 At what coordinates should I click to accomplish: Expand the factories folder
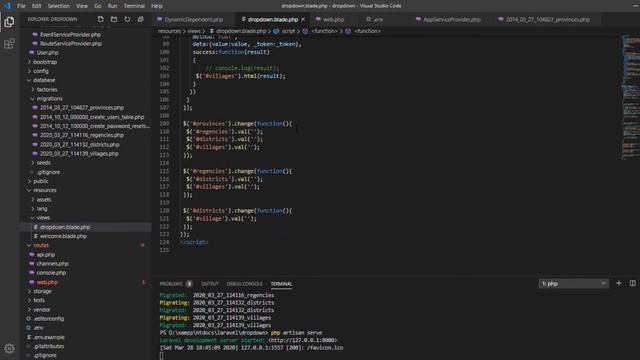(47, 89)
